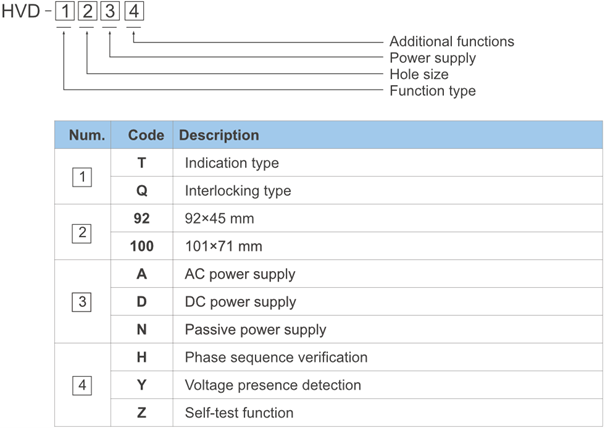Click the Code column header
Image resolution: width=605 pixels, height=428 pixels.
[x=146, y=135]
